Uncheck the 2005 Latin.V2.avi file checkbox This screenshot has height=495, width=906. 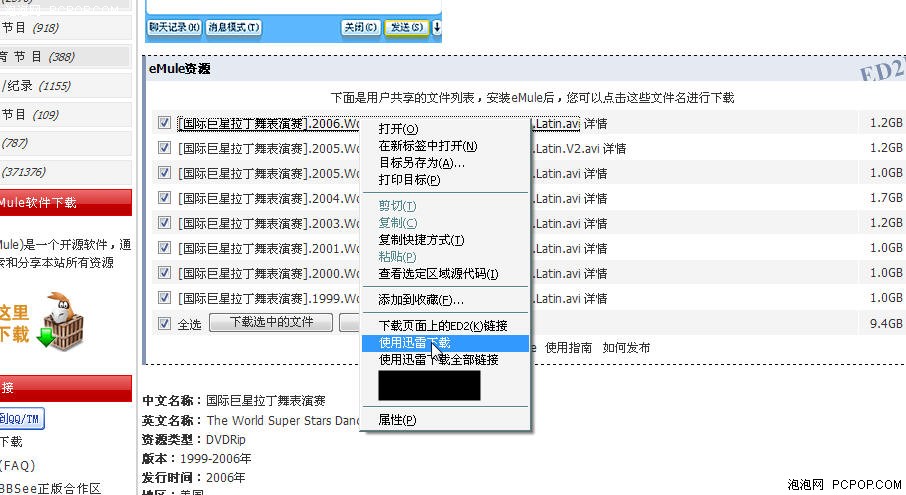click(164, 148)
